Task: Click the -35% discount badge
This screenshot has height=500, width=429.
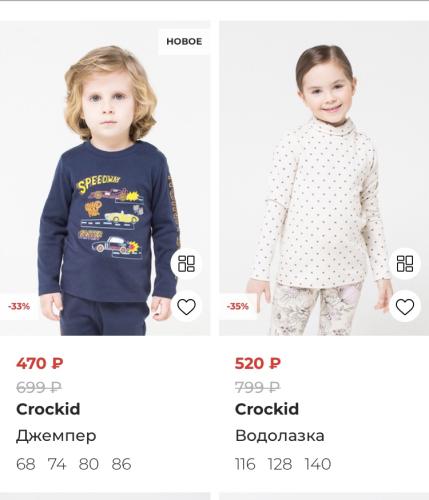Action: pos(238,306)
